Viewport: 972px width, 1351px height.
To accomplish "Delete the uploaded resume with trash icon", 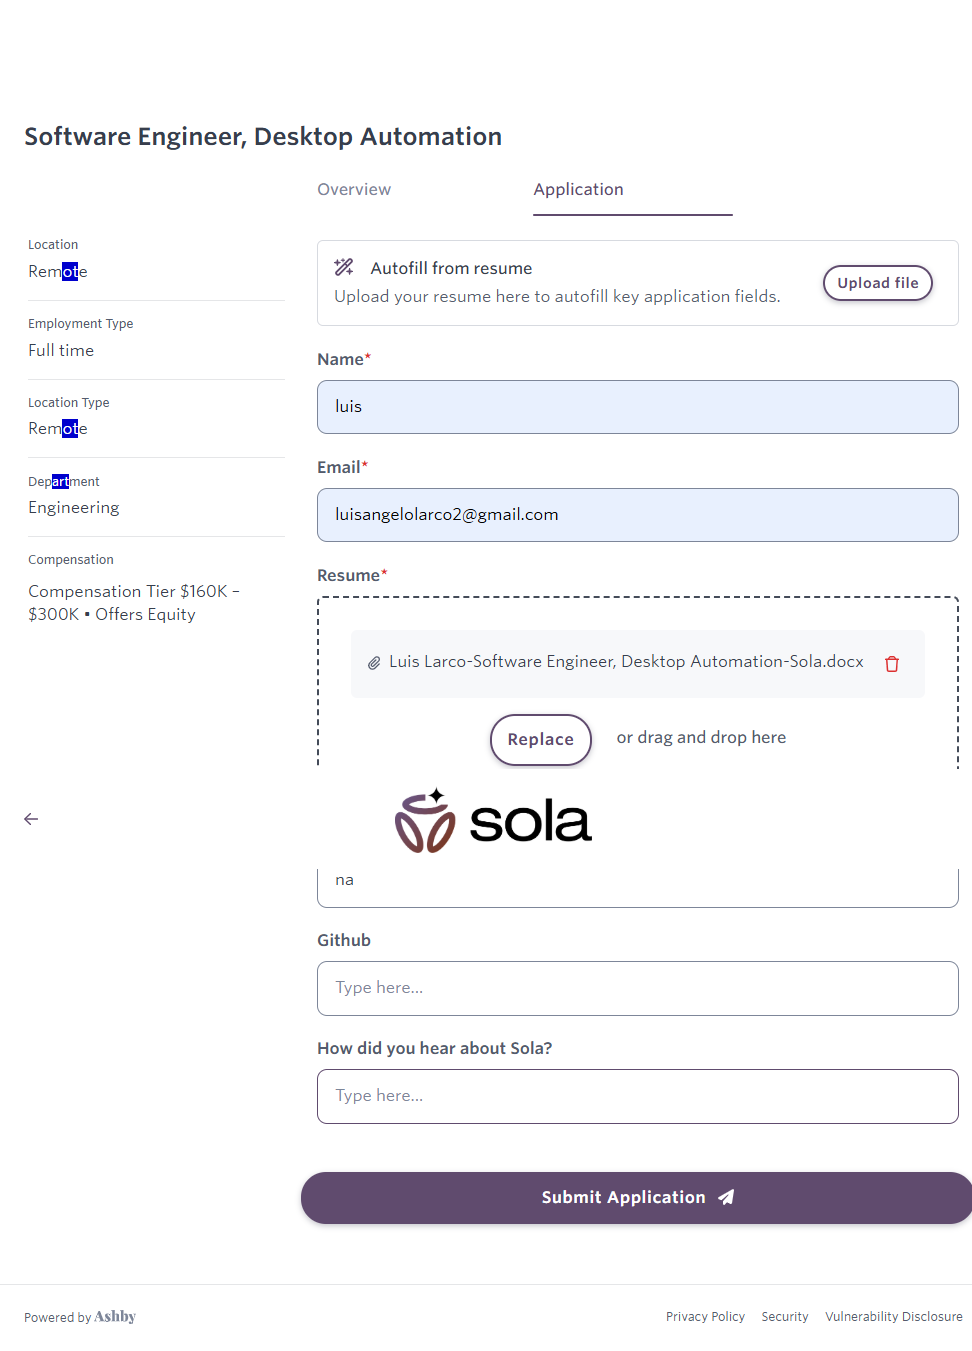I will pyautogui.click(x=892, y=664).
